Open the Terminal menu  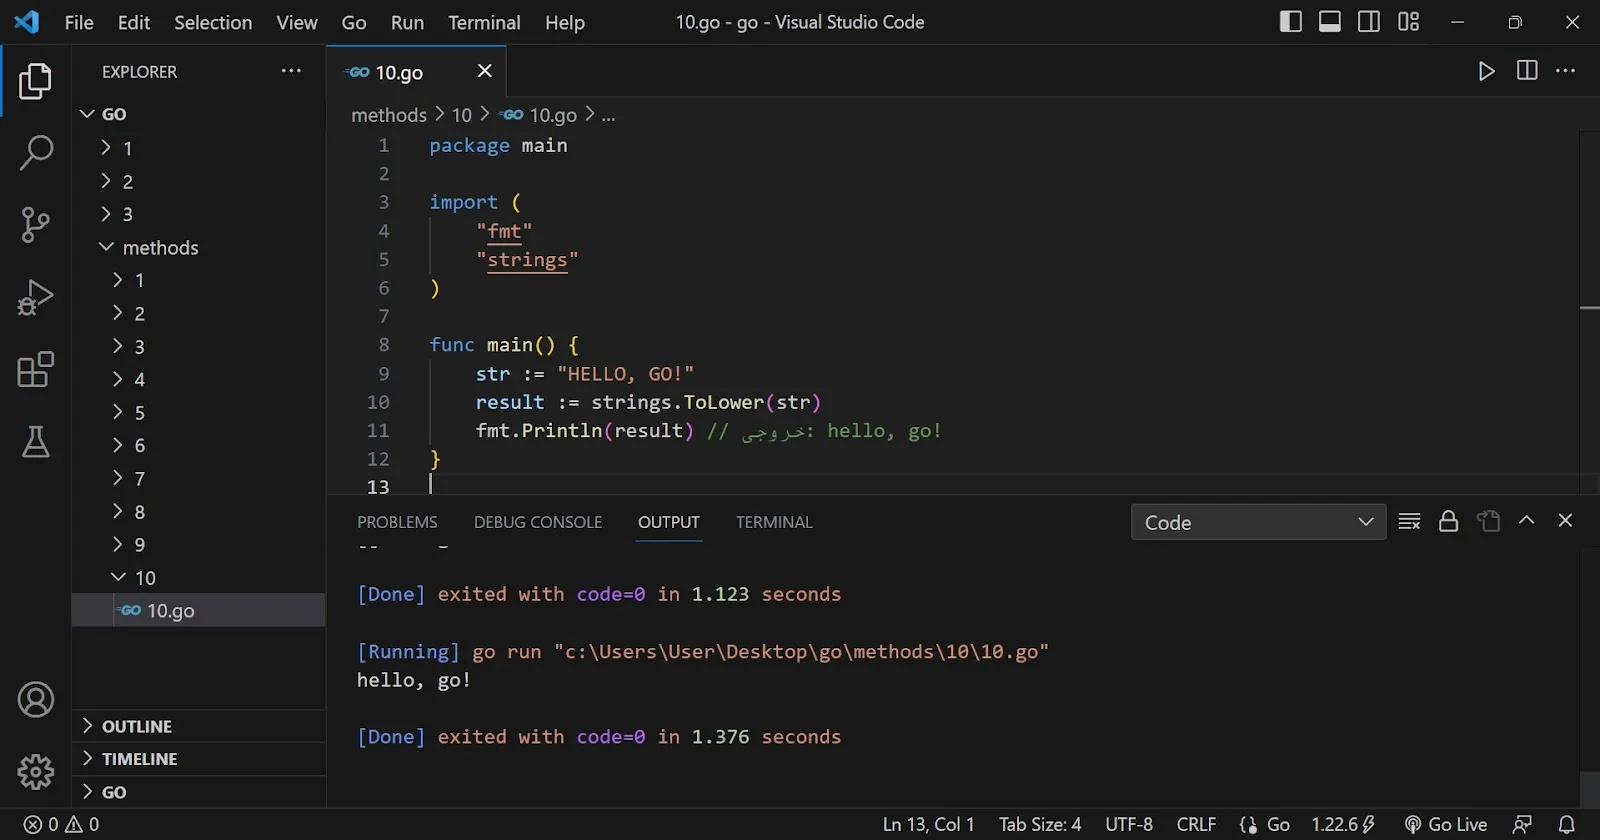(484, 22)
